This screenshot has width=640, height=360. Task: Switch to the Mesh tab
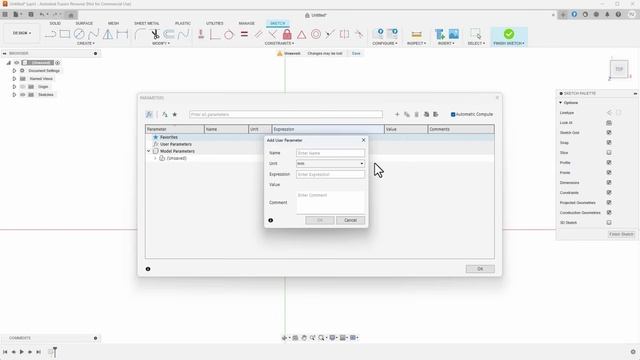pyautogui.click(x=113, y=23)
